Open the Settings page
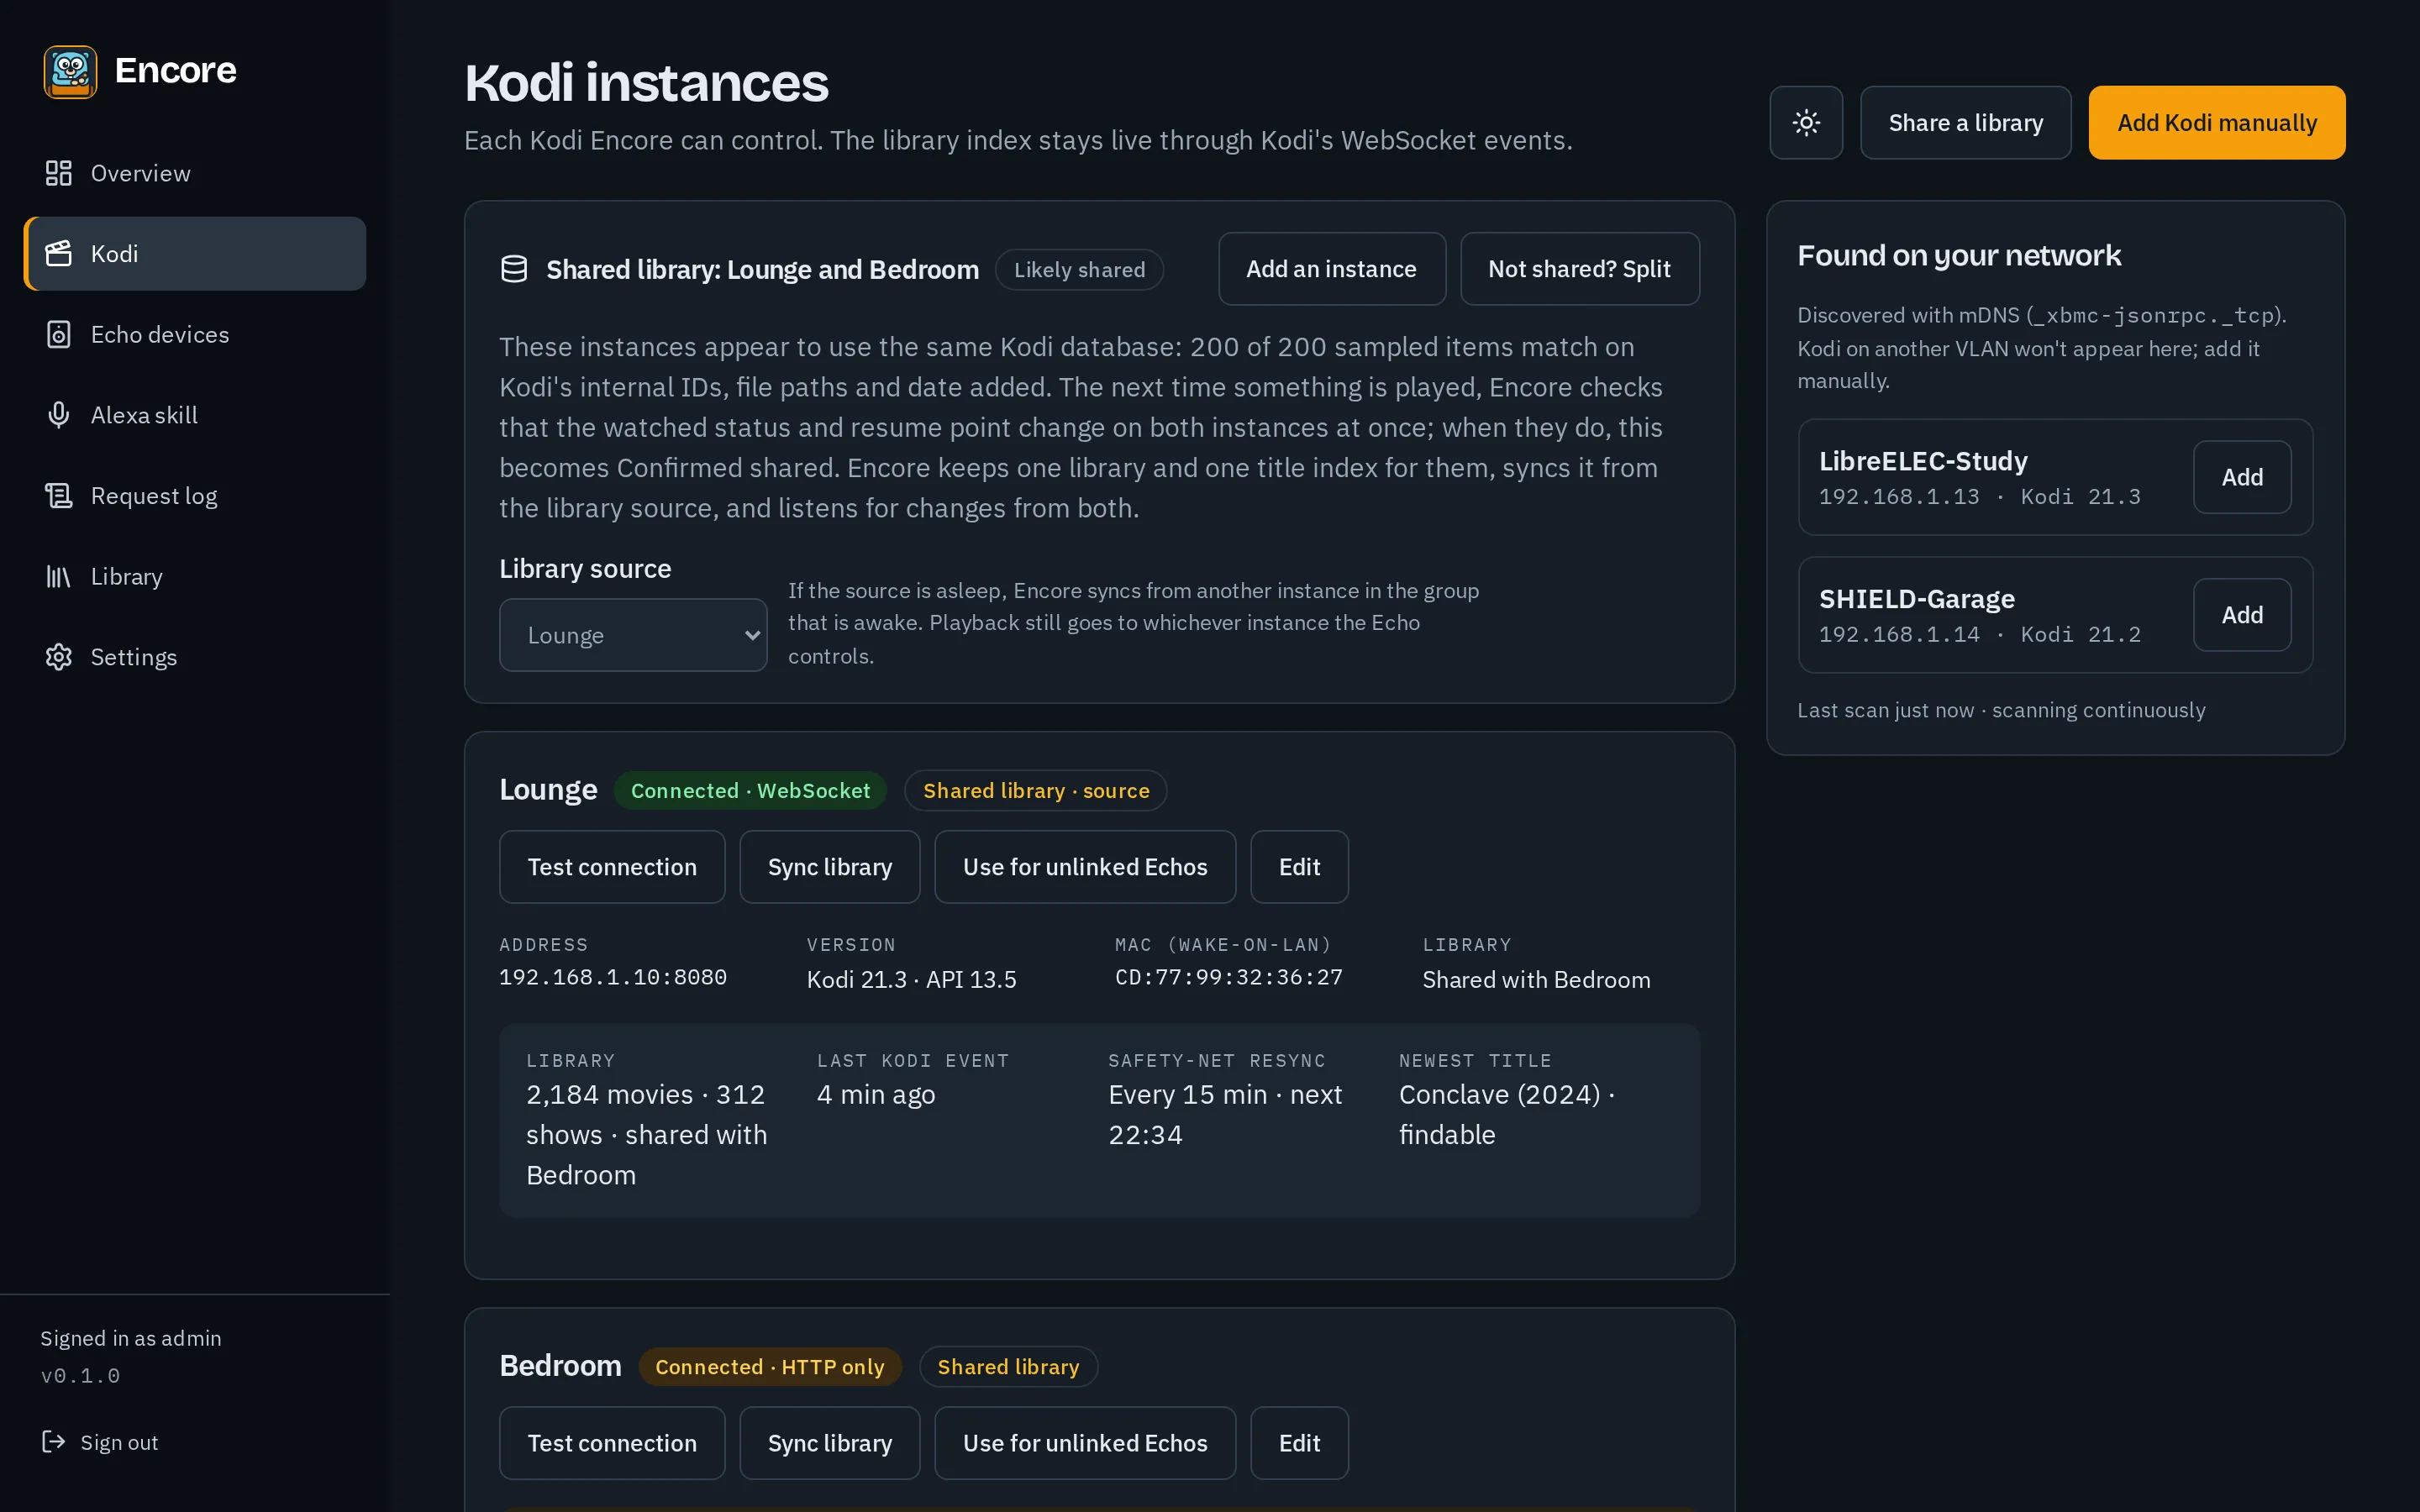The image size is (2420, 1512). coord(195,657)
